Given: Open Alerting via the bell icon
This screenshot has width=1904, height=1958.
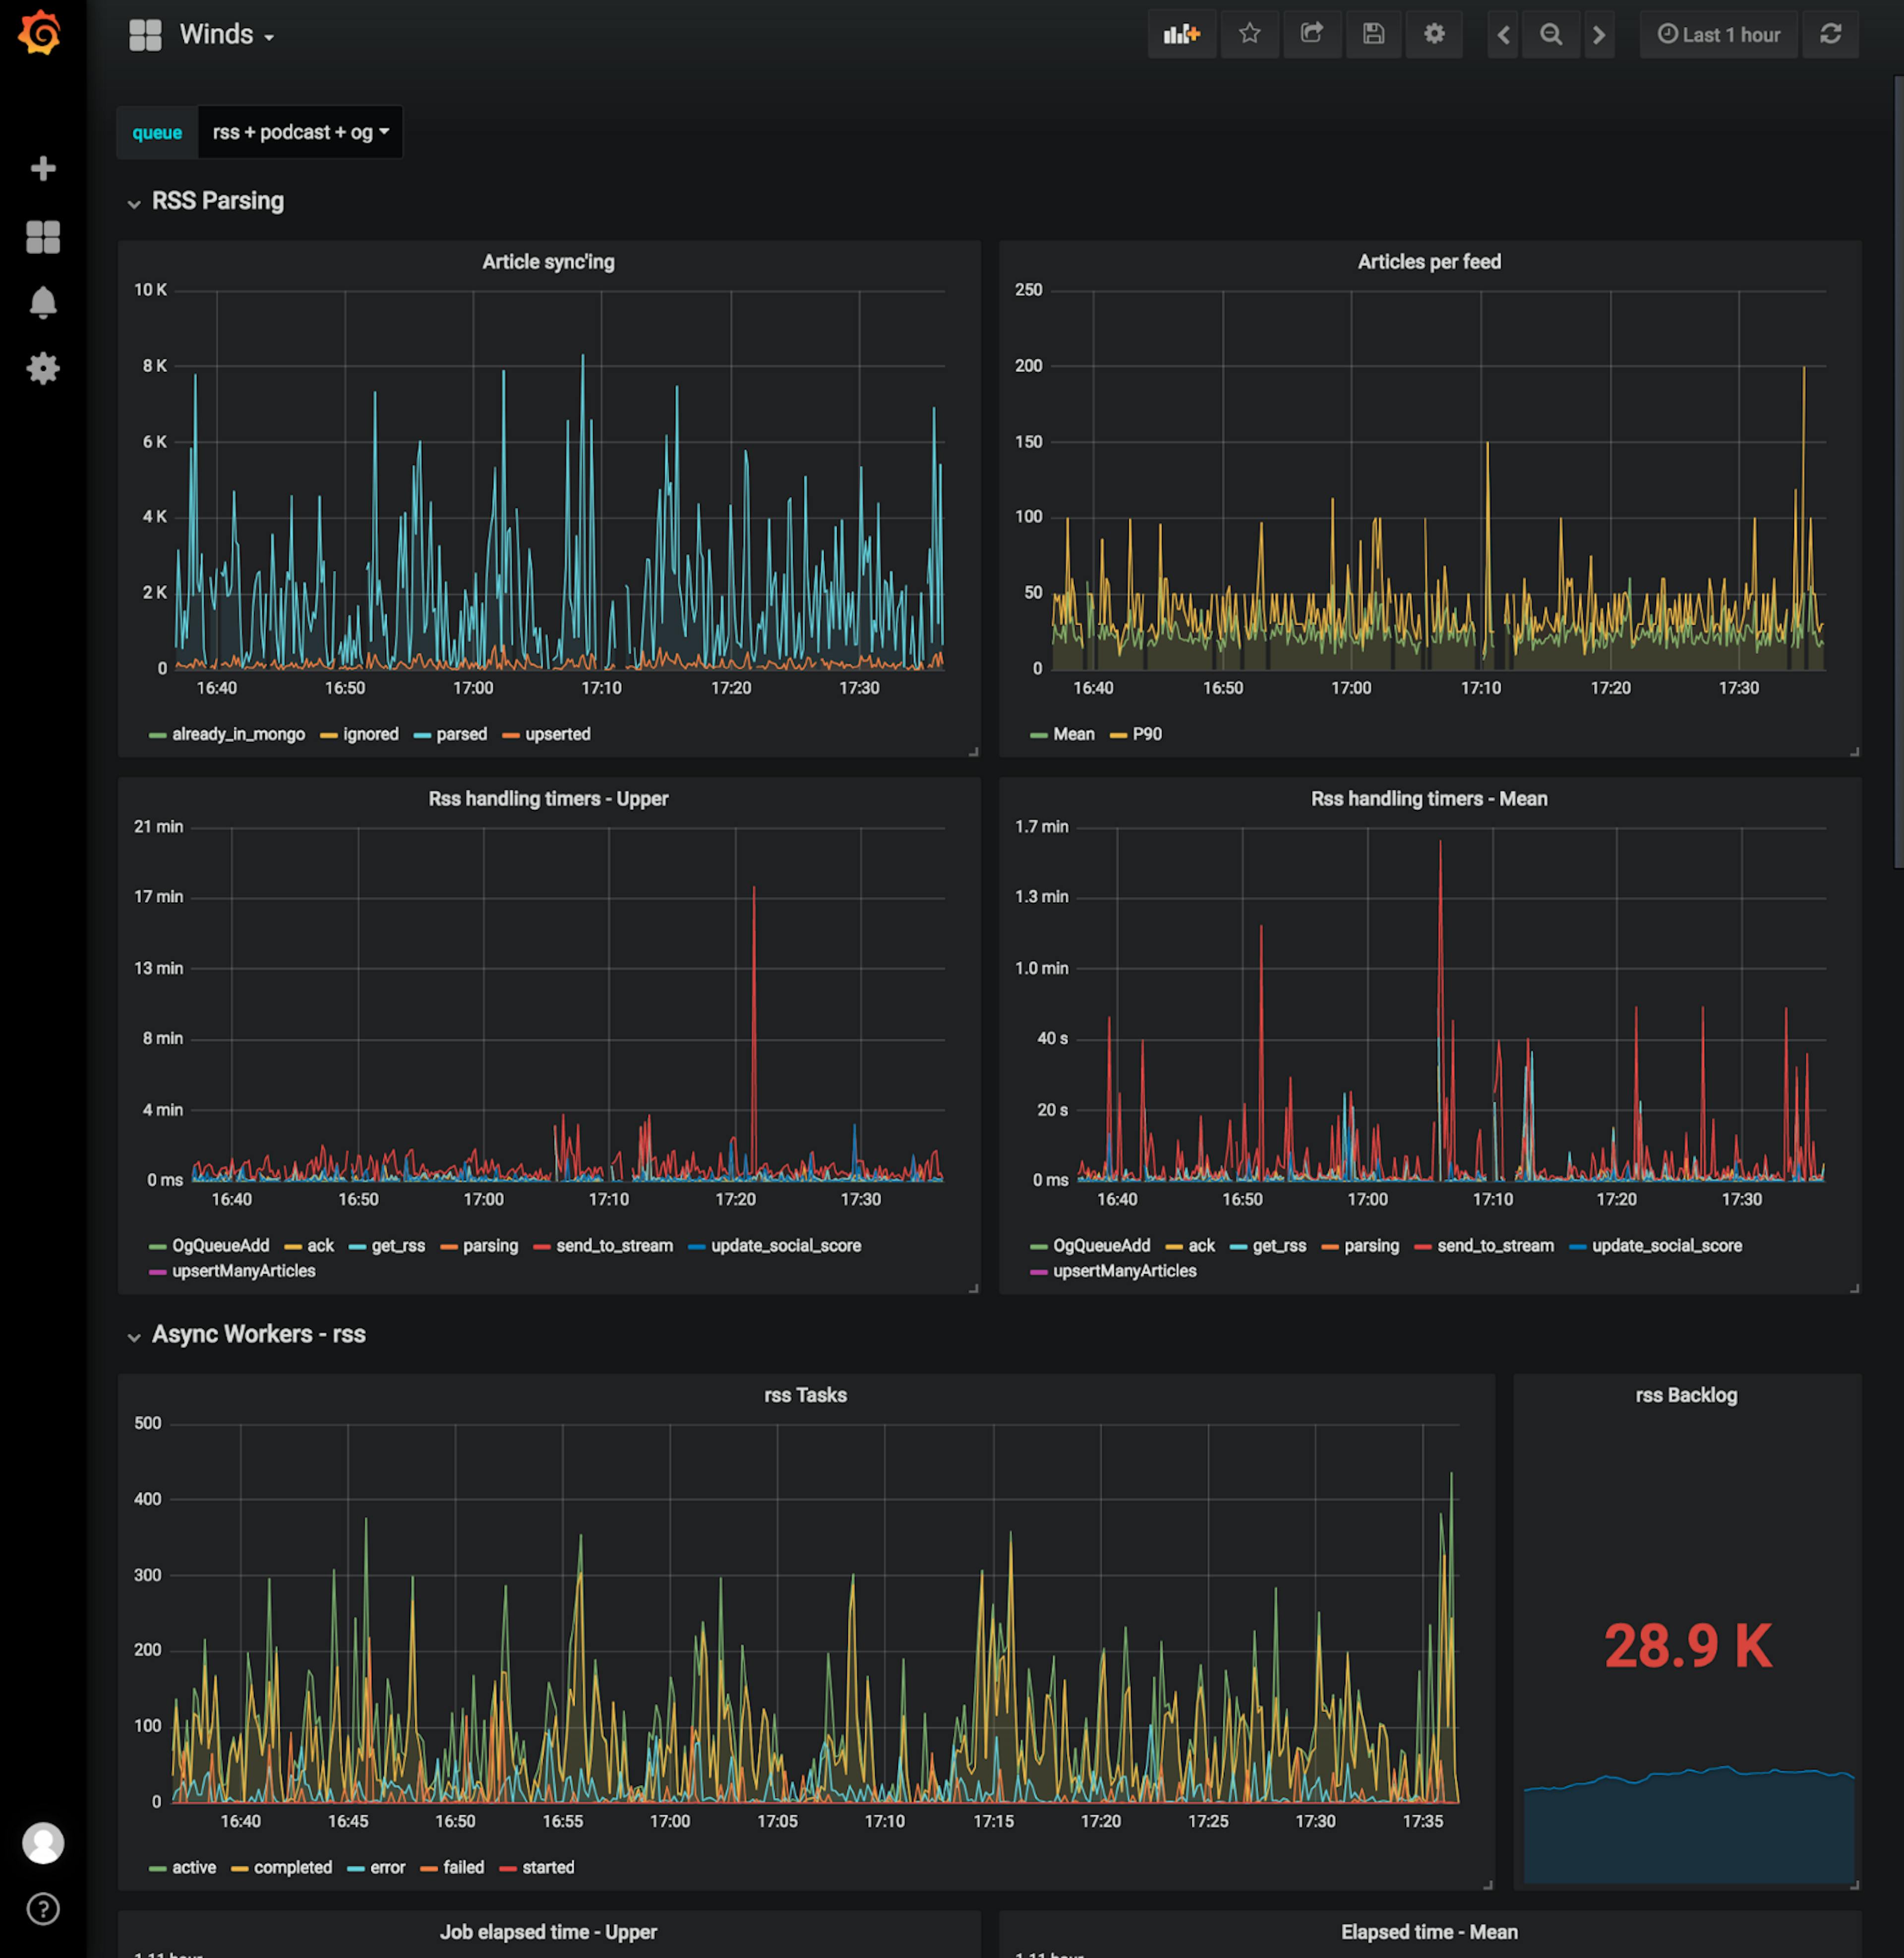Looking at the screenshot, I should pos(44,302).
